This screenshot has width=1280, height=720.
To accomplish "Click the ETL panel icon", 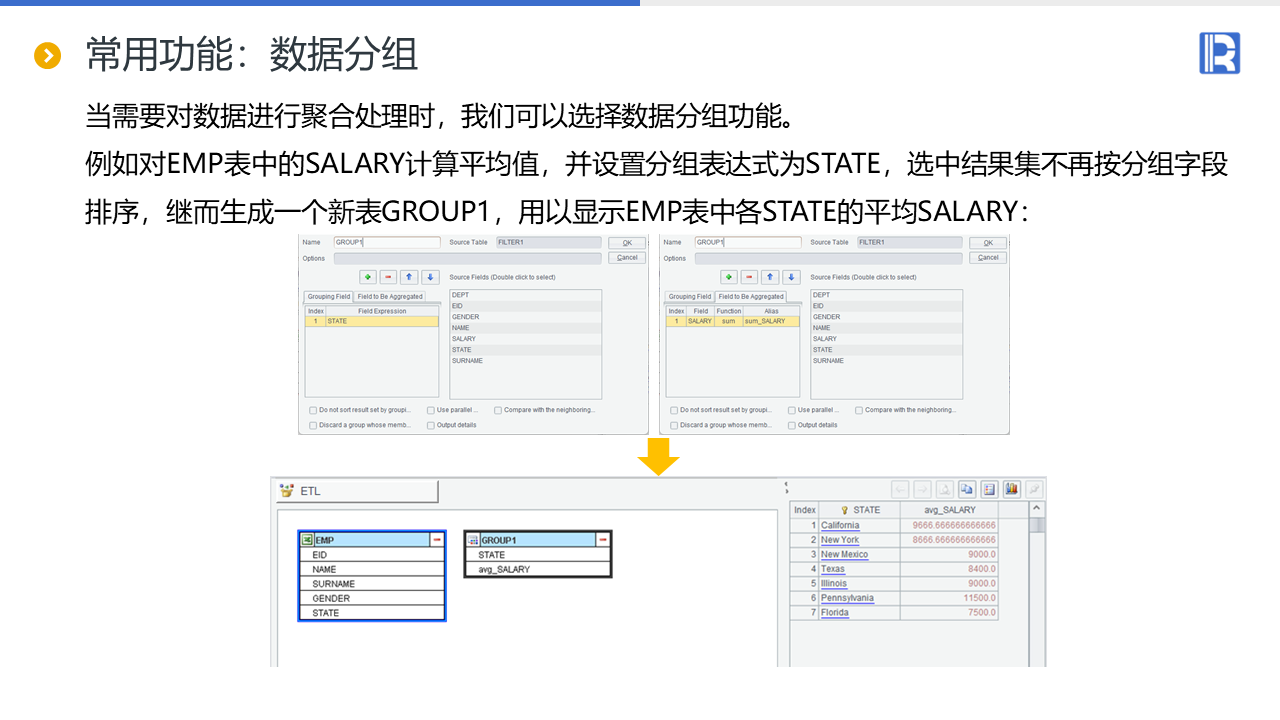I will (287, 491).
